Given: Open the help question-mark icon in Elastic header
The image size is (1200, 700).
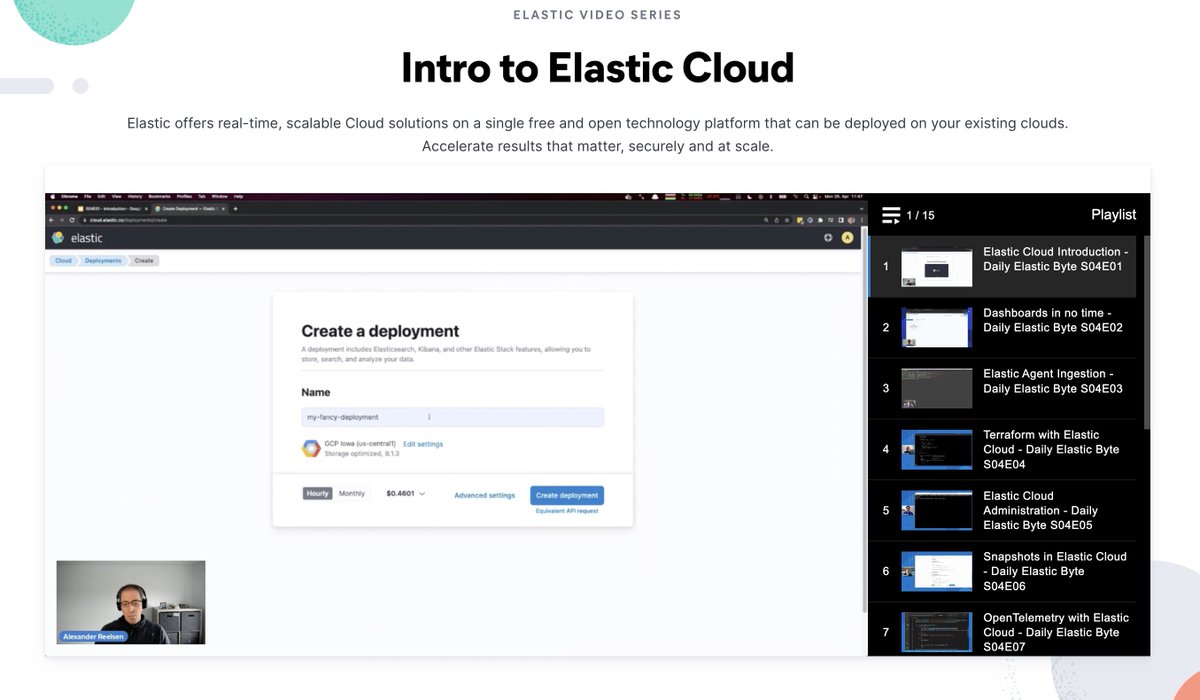Looking at the screenshot, I should click(827, 238).
